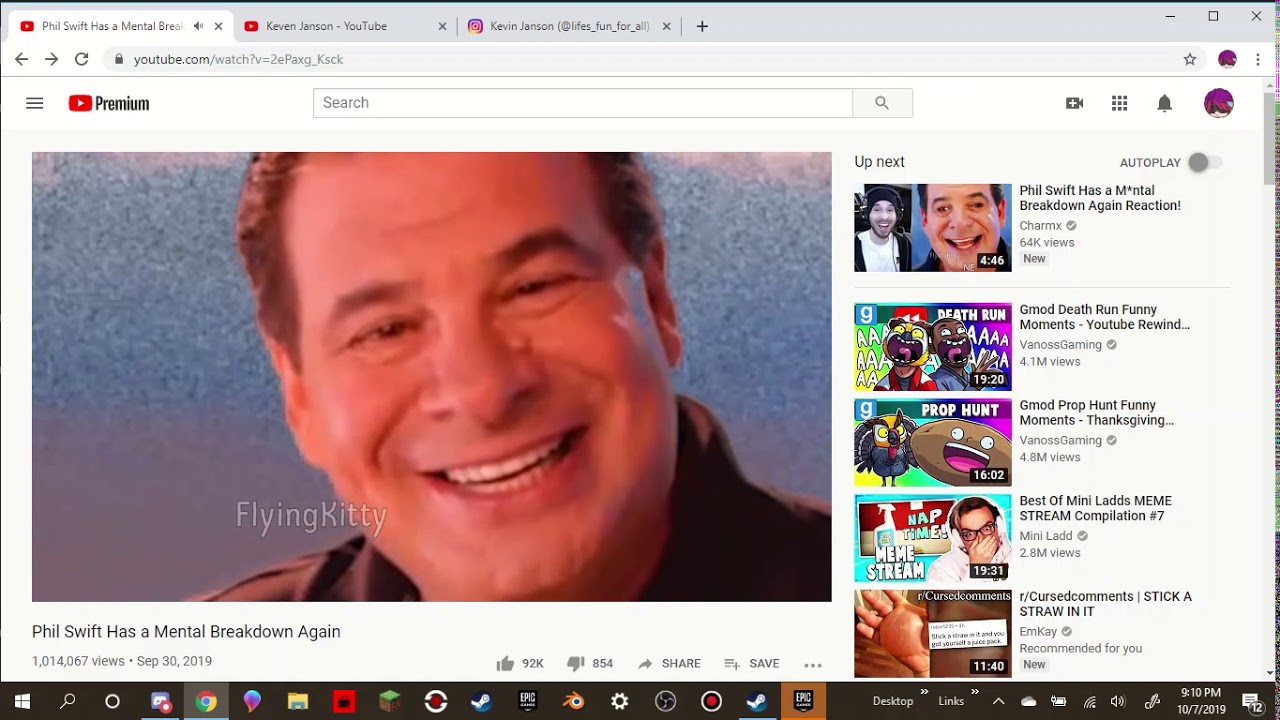The image size is (1280, 720).
Task: Open File Explorer from the taskbar
Action: pos(297,701)
